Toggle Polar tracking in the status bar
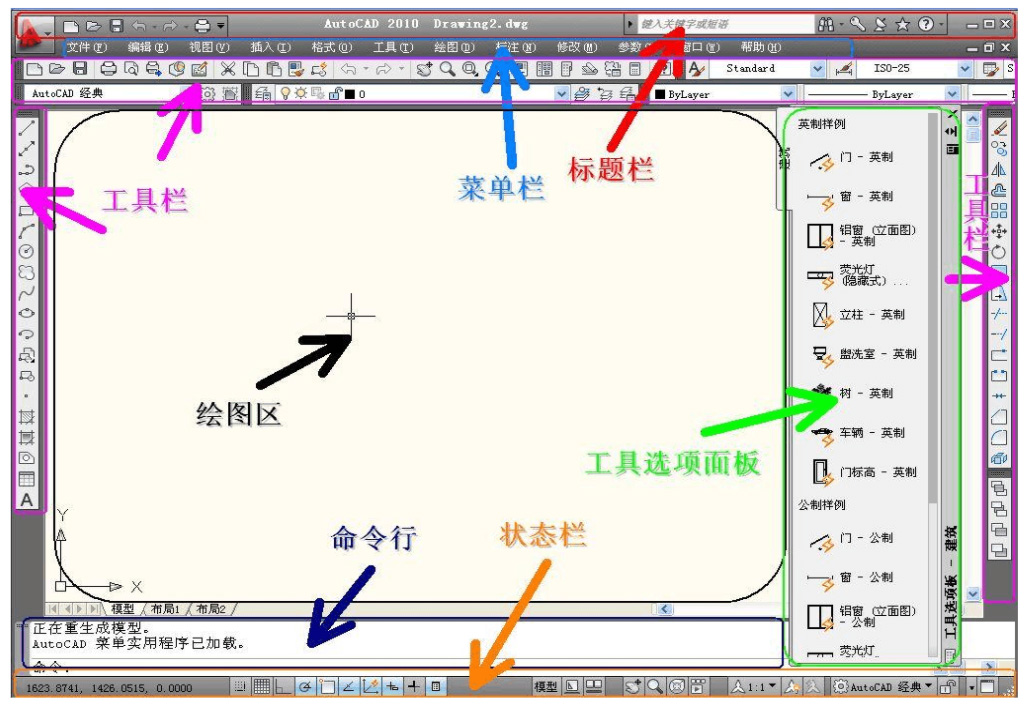 click(305, 687)
